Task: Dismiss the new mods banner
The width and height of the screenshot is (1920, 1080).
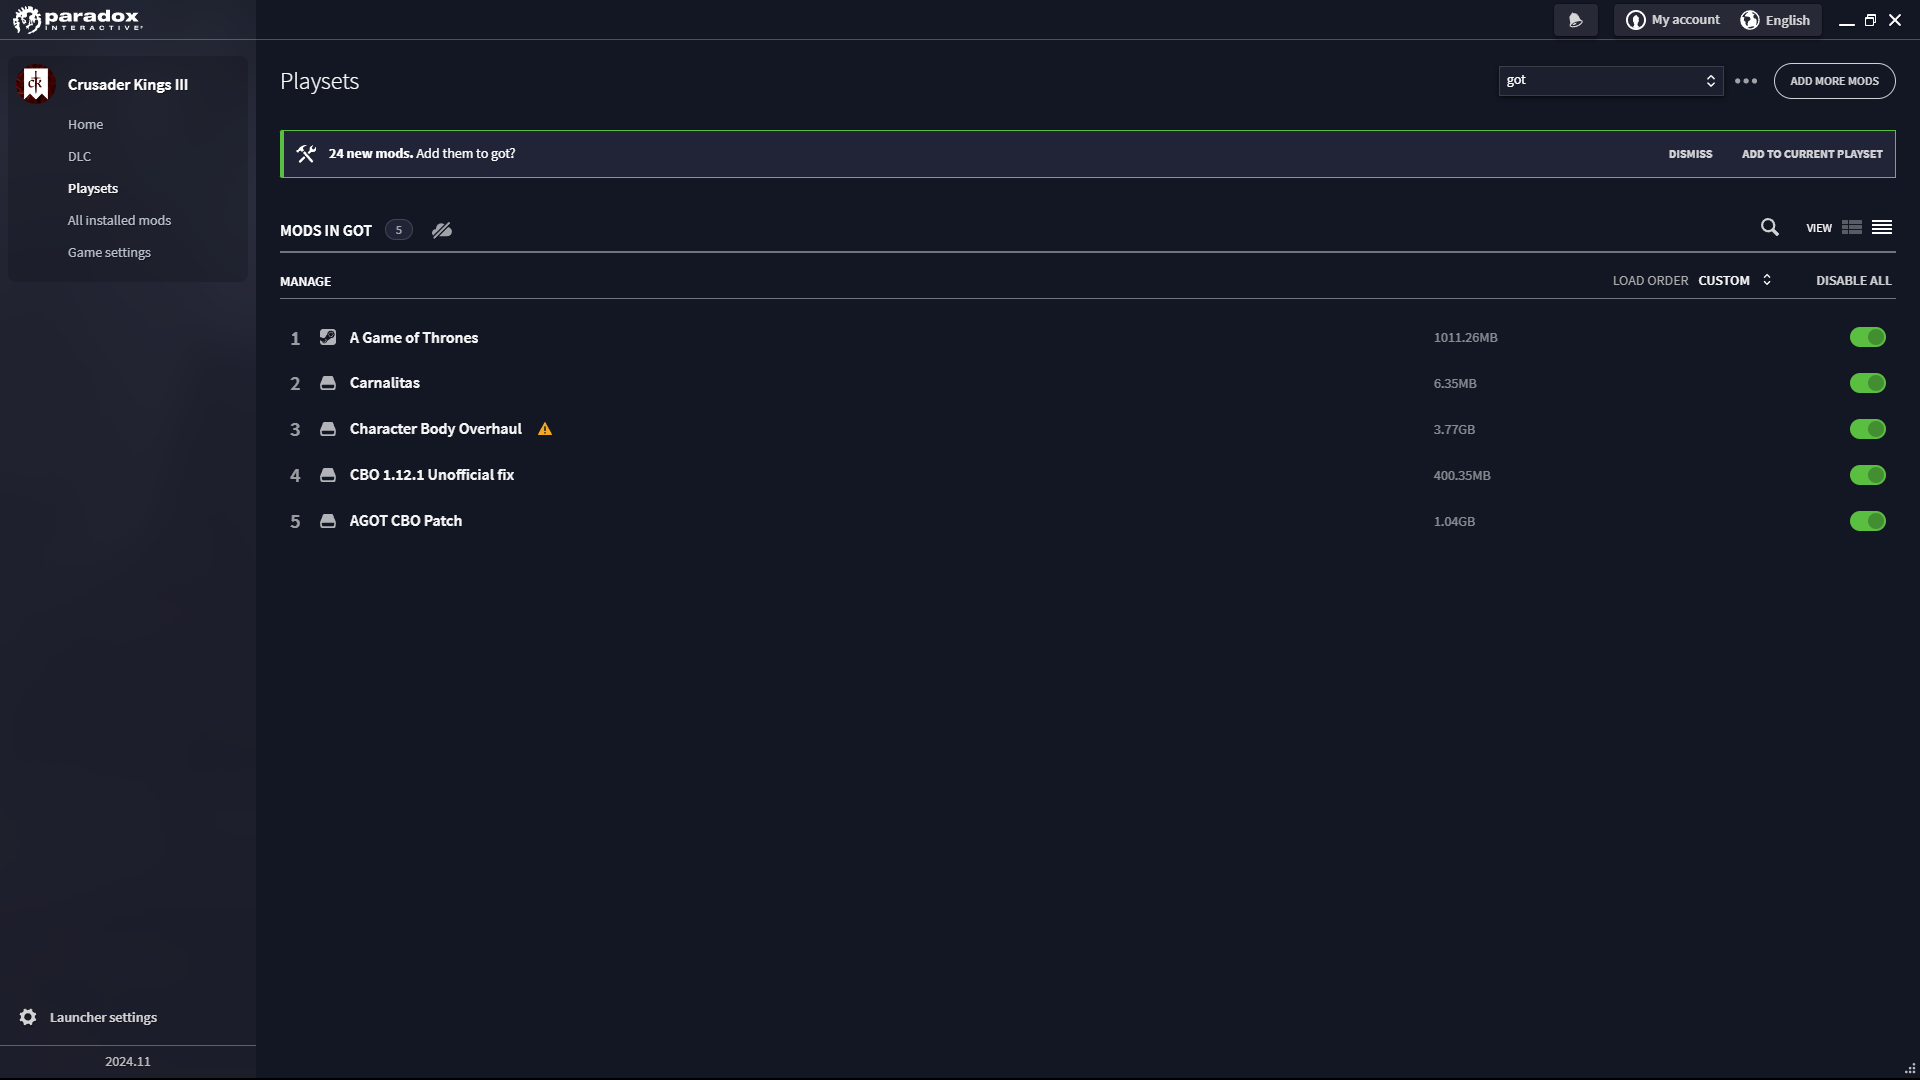Action: [1691, 154]
